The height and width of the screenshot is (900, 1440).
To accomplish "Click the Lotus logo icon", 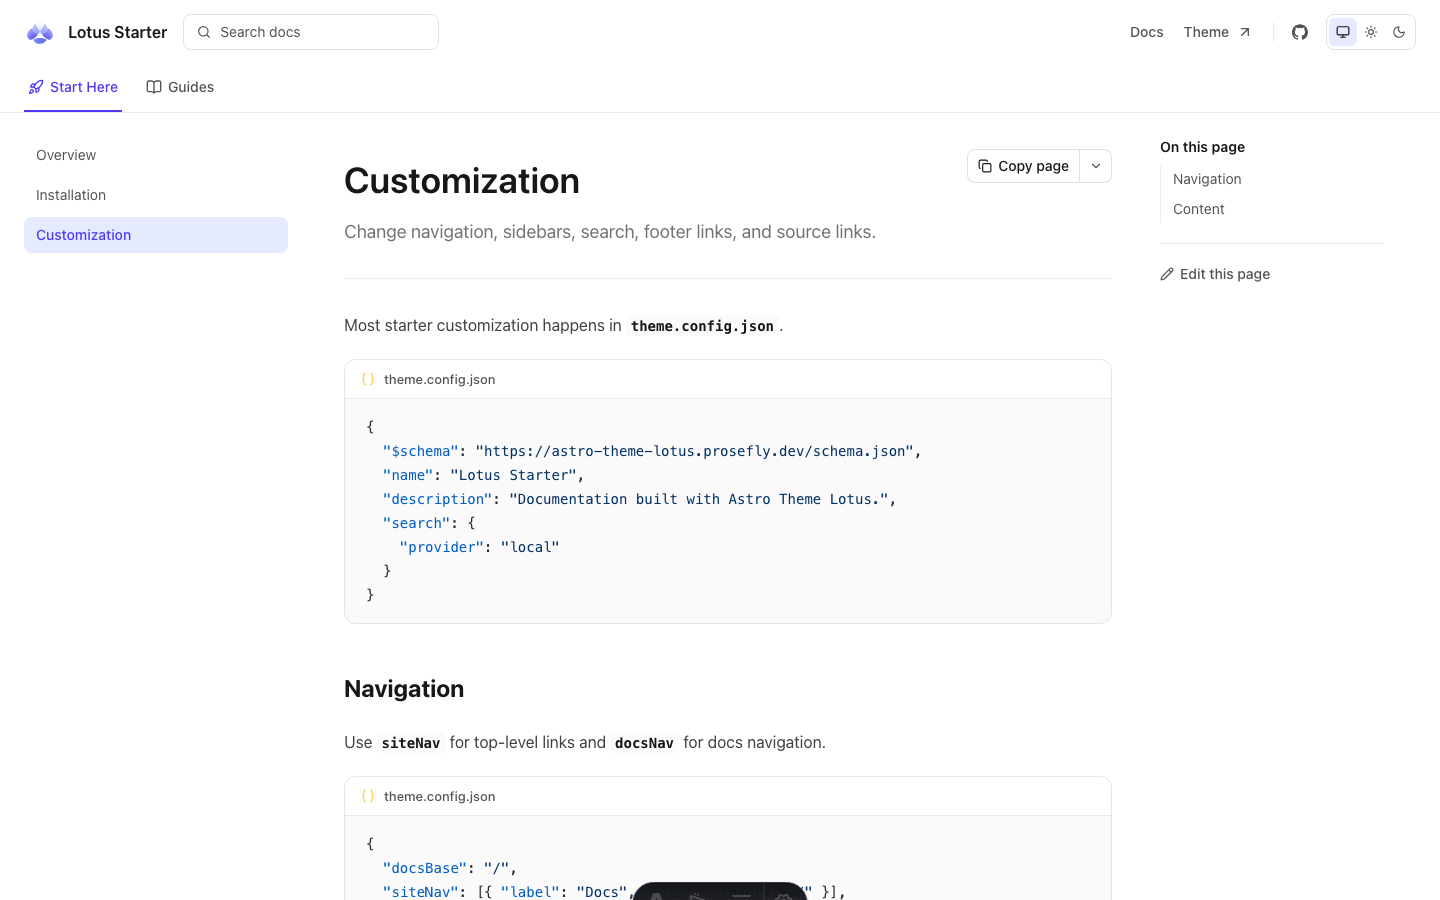I will pyautogui.click(x=40, y=33).
